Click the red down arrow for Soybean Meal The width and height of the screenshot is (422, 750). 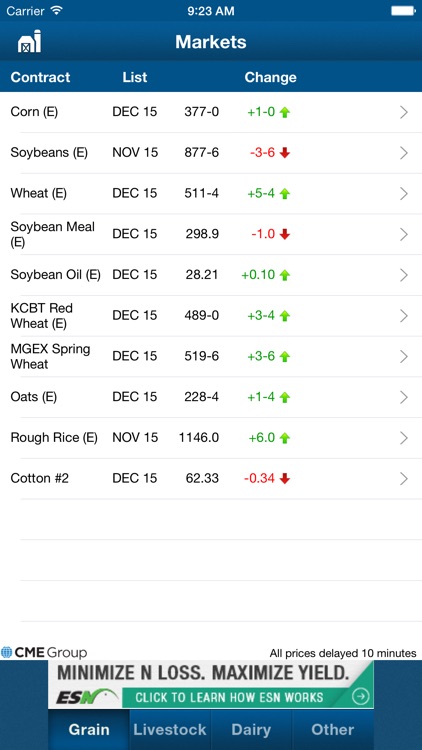pos(285,234)
